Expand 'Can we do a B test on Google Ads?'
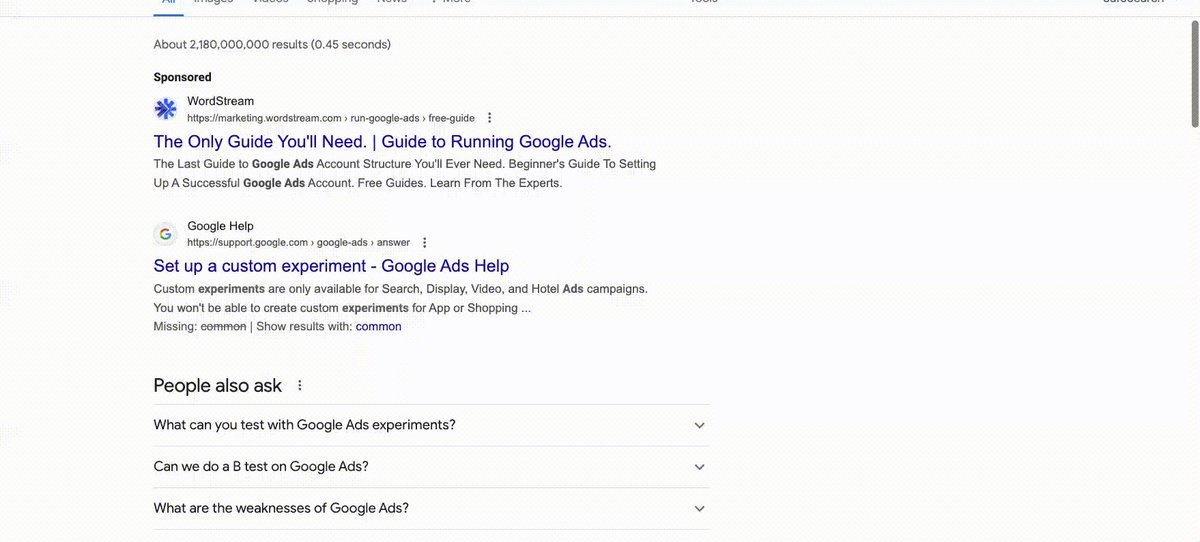The width and height of the screenshot is (1200, 542). point(431,467)
